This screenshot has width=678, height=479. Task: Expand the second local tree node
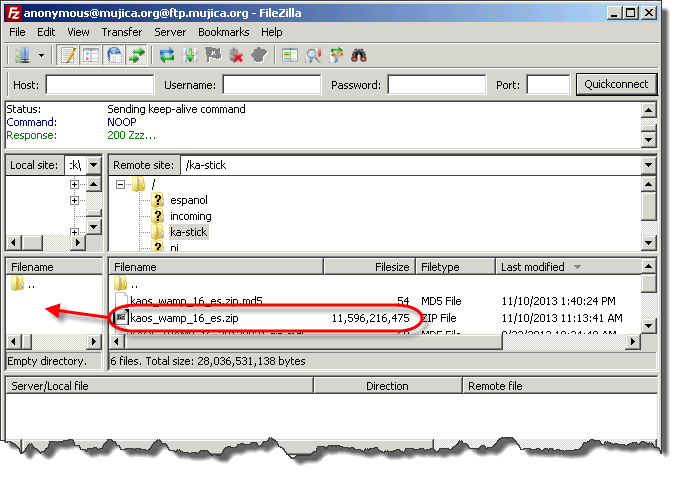[74, 201]
